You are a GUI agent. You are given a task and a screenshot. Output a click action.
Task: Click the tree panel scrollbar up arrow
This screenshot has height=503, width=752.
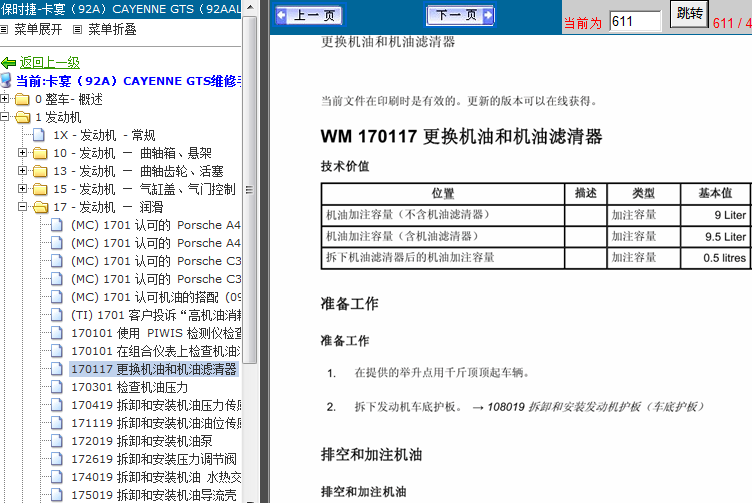coord(250,7)
